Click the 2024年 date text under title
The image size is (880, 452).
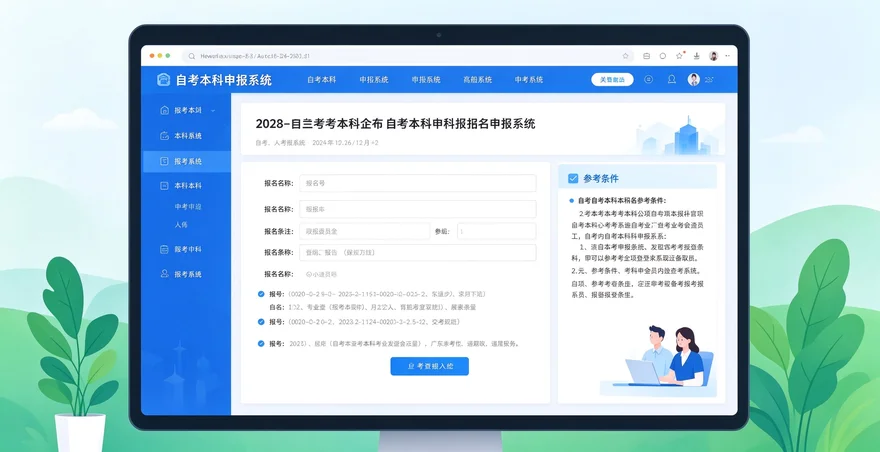pos(345,143)
